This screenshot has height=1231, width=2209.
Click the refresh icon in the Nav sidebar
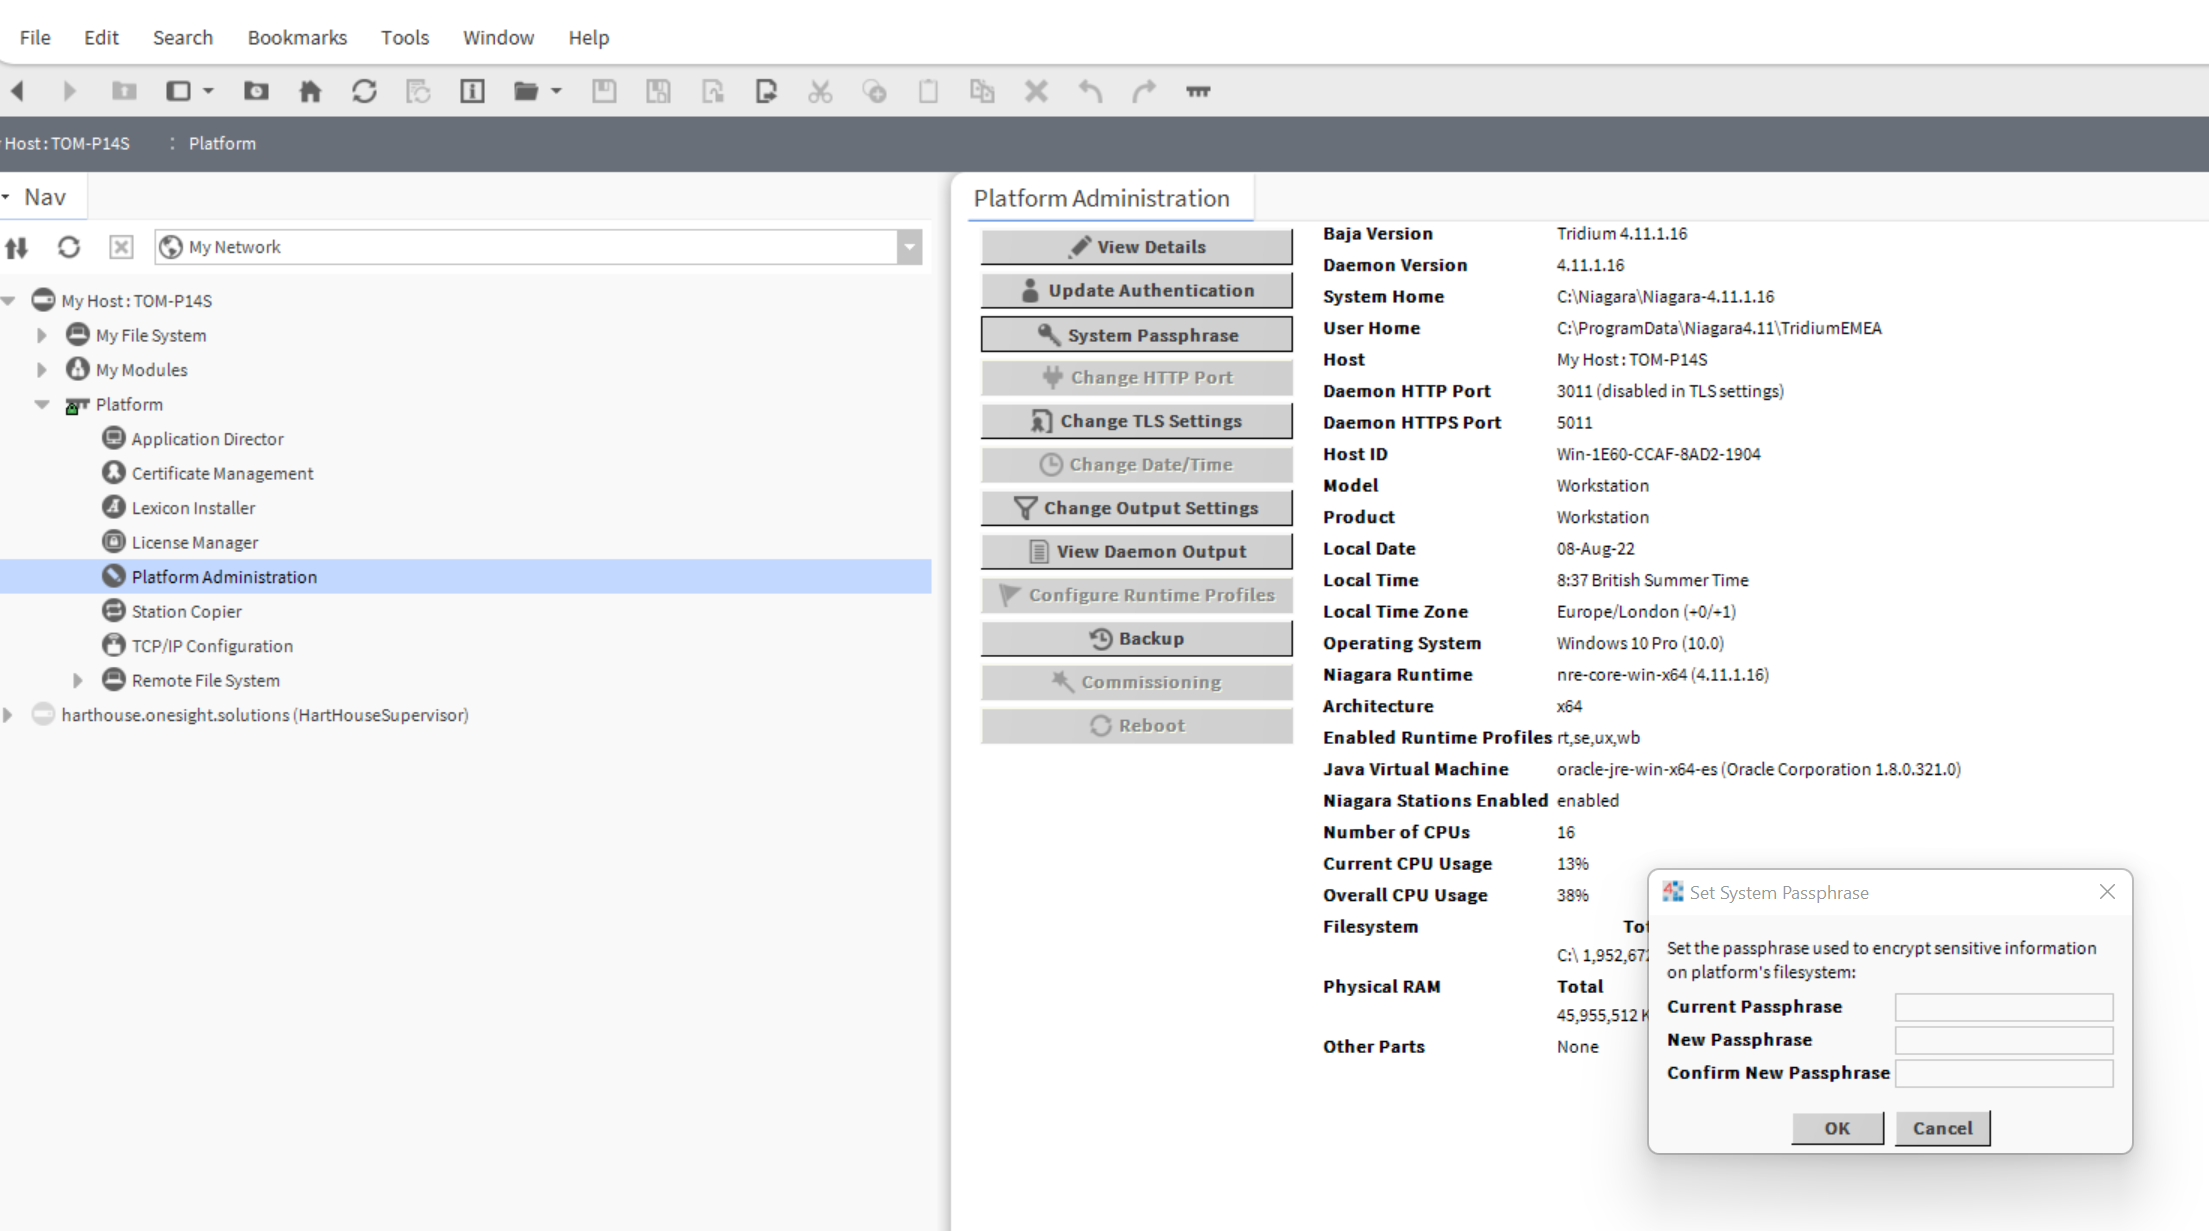click(x=69, y=247)
